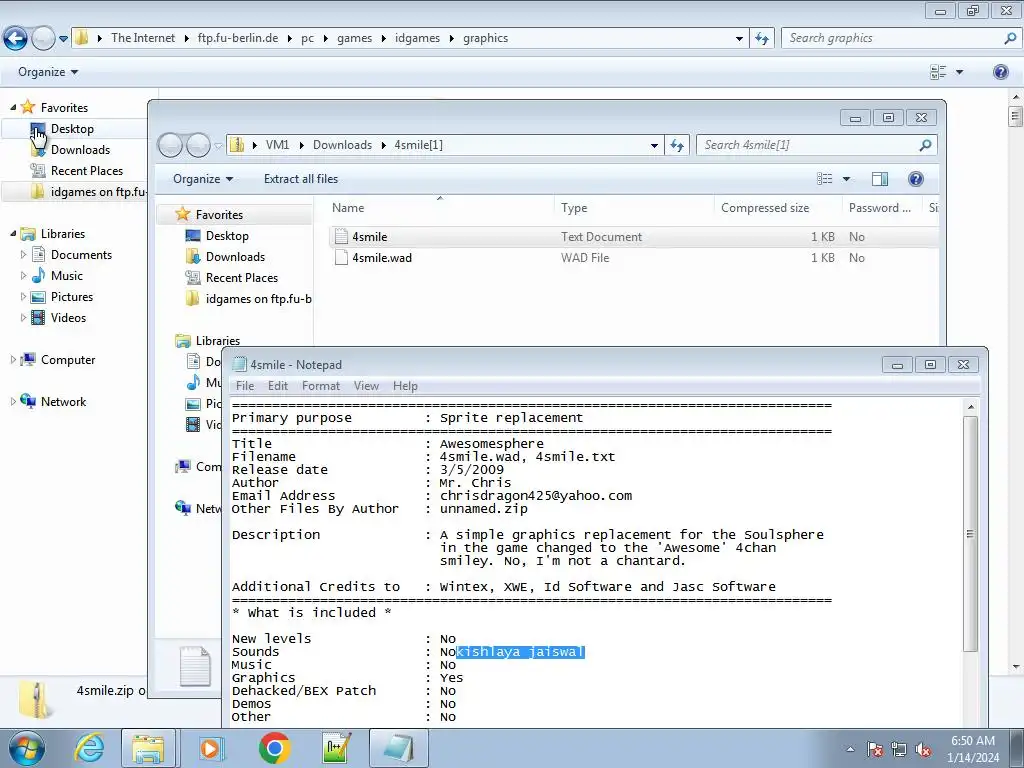Open view options dropdown in 4smile[1] window
Image resolution: width=1024 pixels, height=768 pixels.
(846, 179)
